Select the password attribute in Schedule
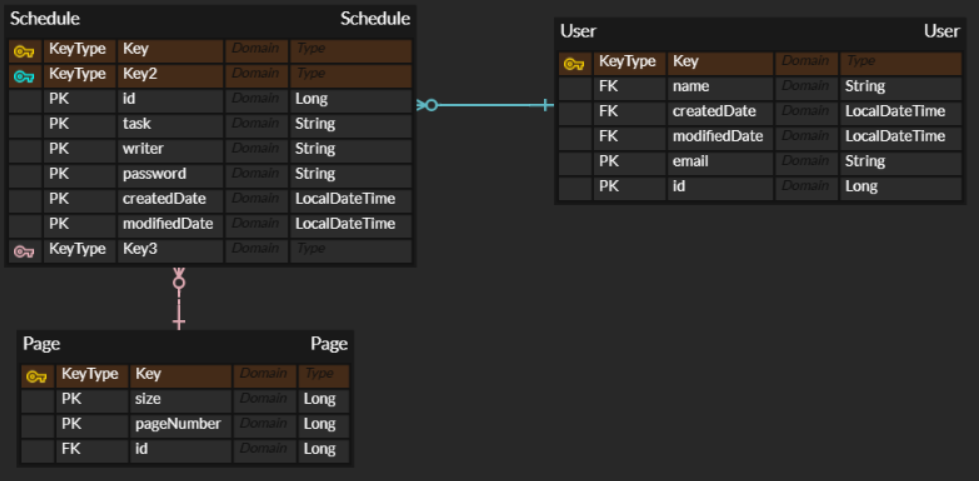 pos(170,176)
